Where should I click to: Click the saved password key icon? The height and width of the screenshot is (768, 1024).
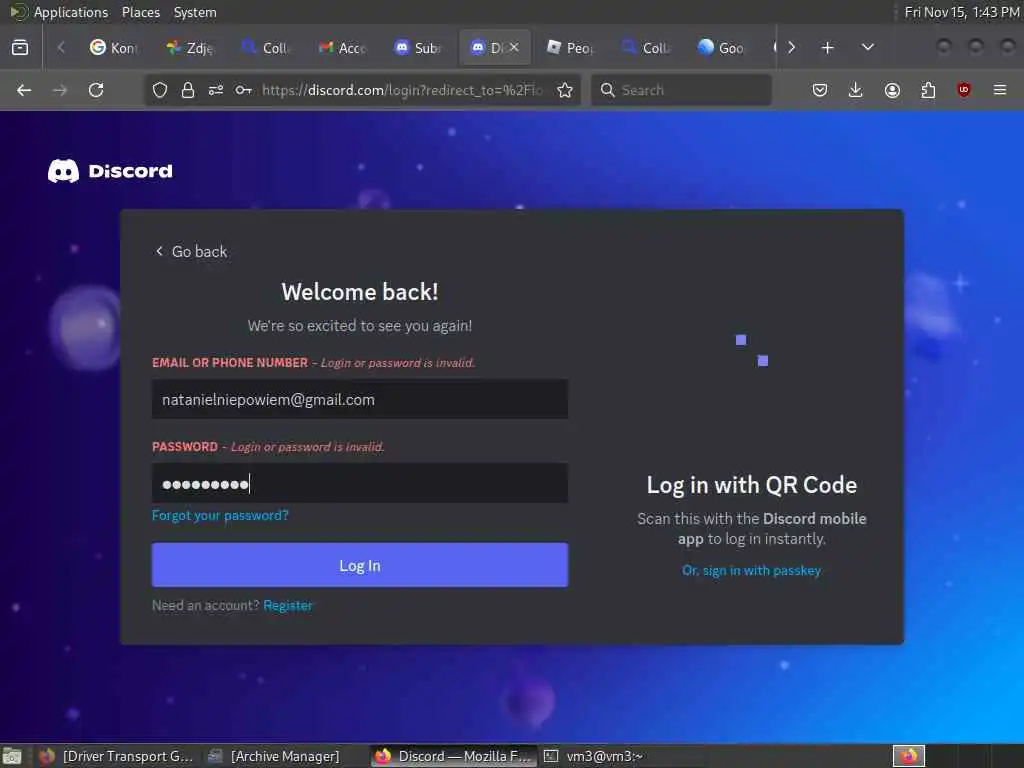coord(244,90)
